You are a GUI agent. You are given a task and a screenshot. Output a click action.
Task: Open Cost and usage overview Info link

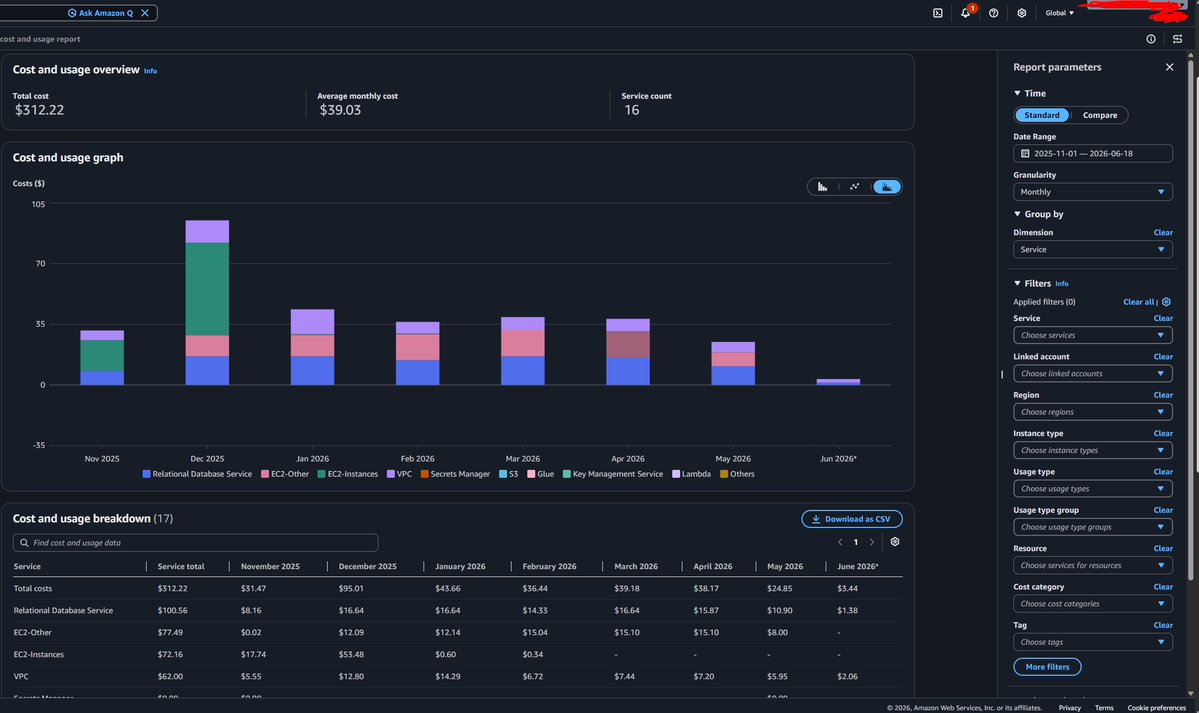pos(151,71)
